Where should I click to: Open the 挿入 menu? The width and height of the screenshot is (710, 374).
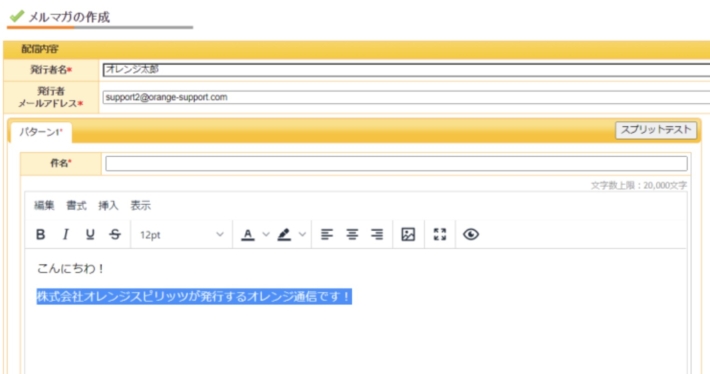click(x=108, y=206)
